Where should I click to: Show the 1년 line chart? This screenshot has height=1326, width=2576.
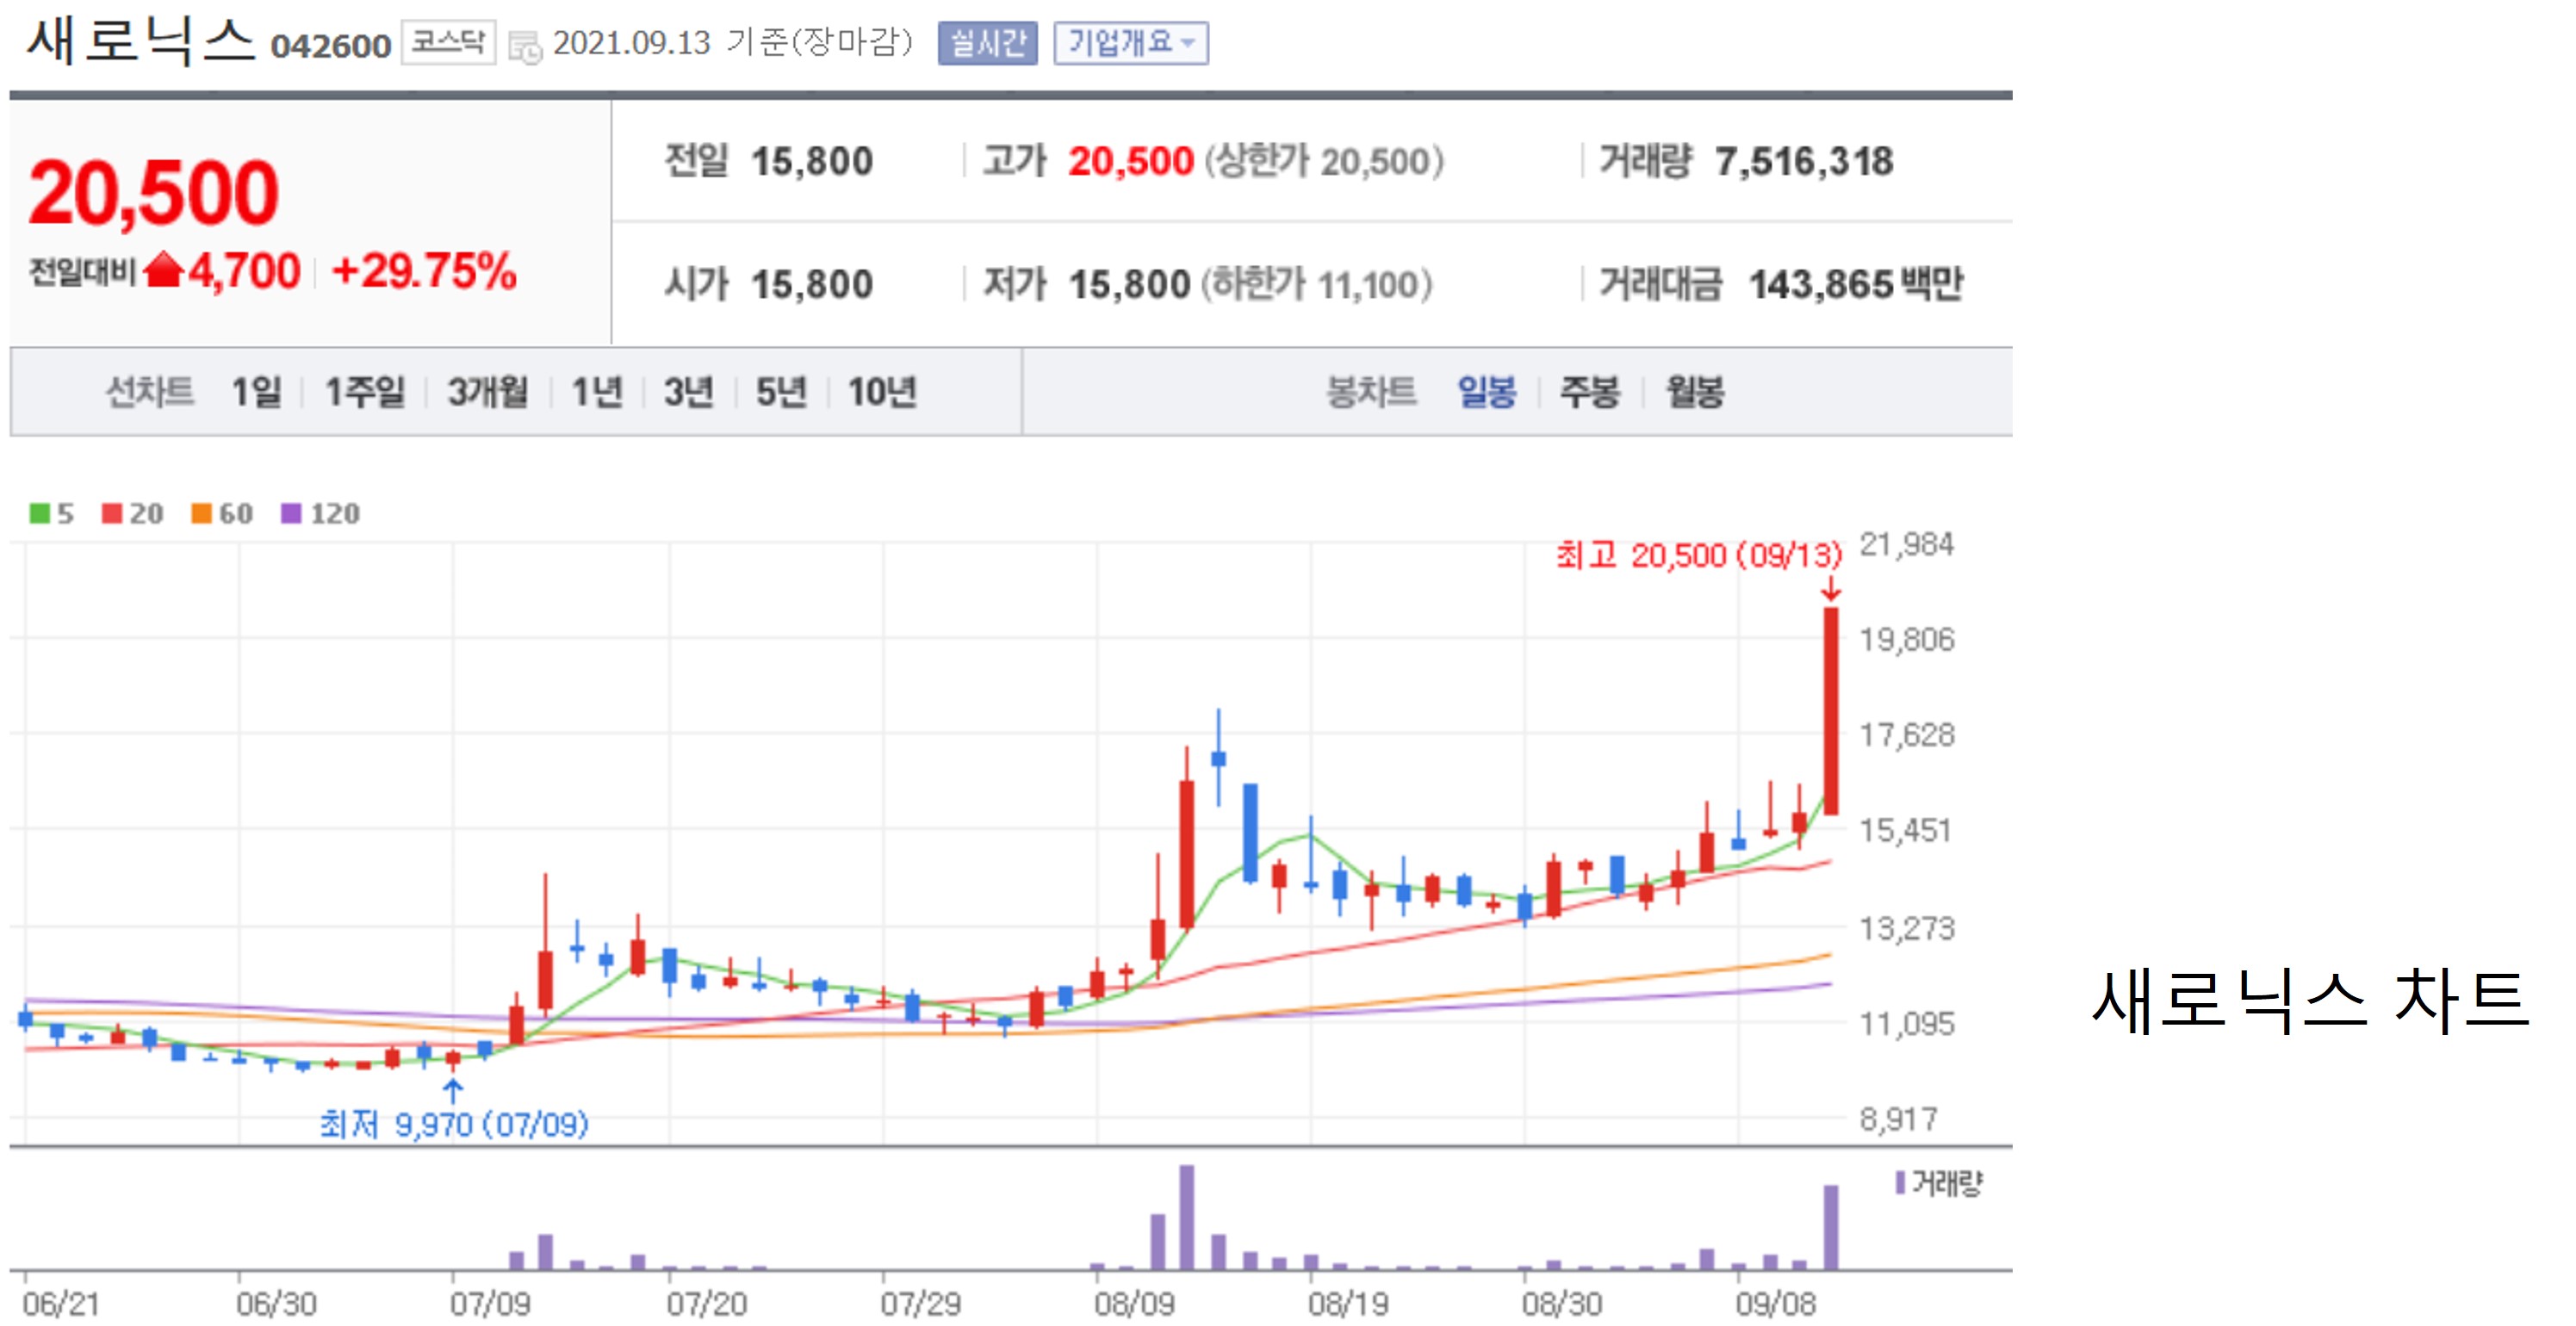tap(597, 392)
